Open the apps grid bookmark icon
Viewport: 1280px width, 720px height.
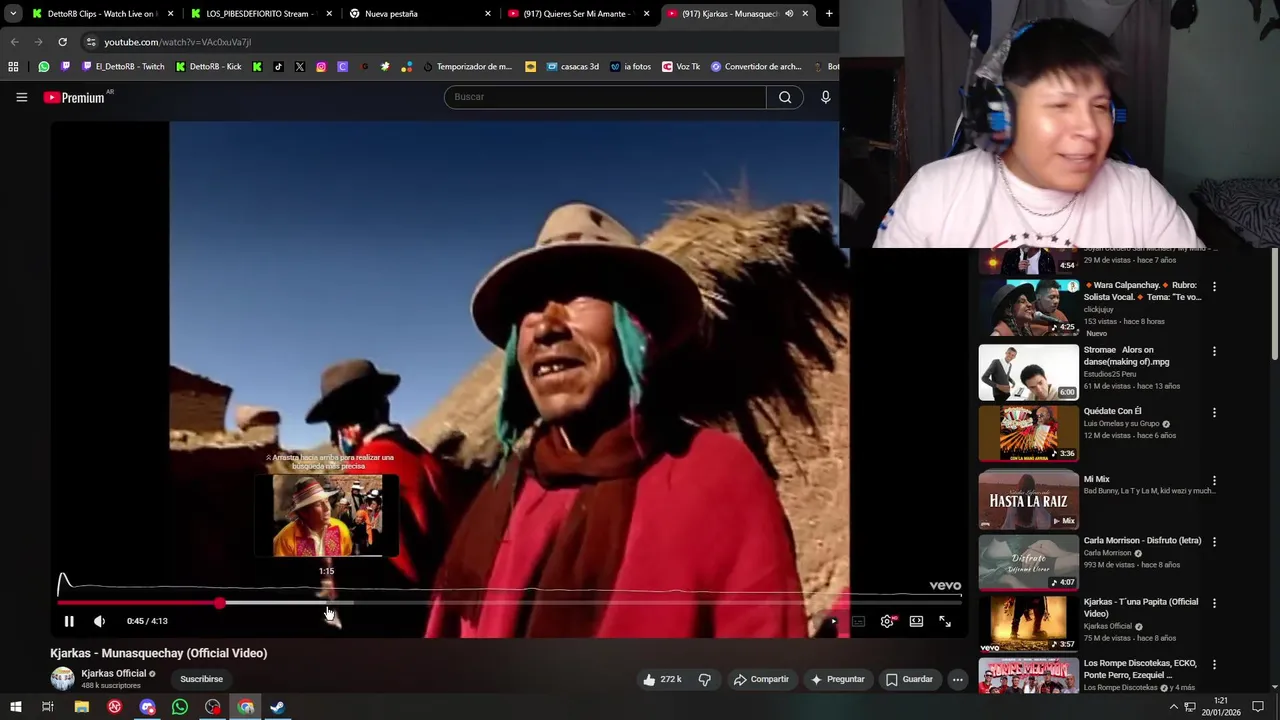click(x=13, y=67)
